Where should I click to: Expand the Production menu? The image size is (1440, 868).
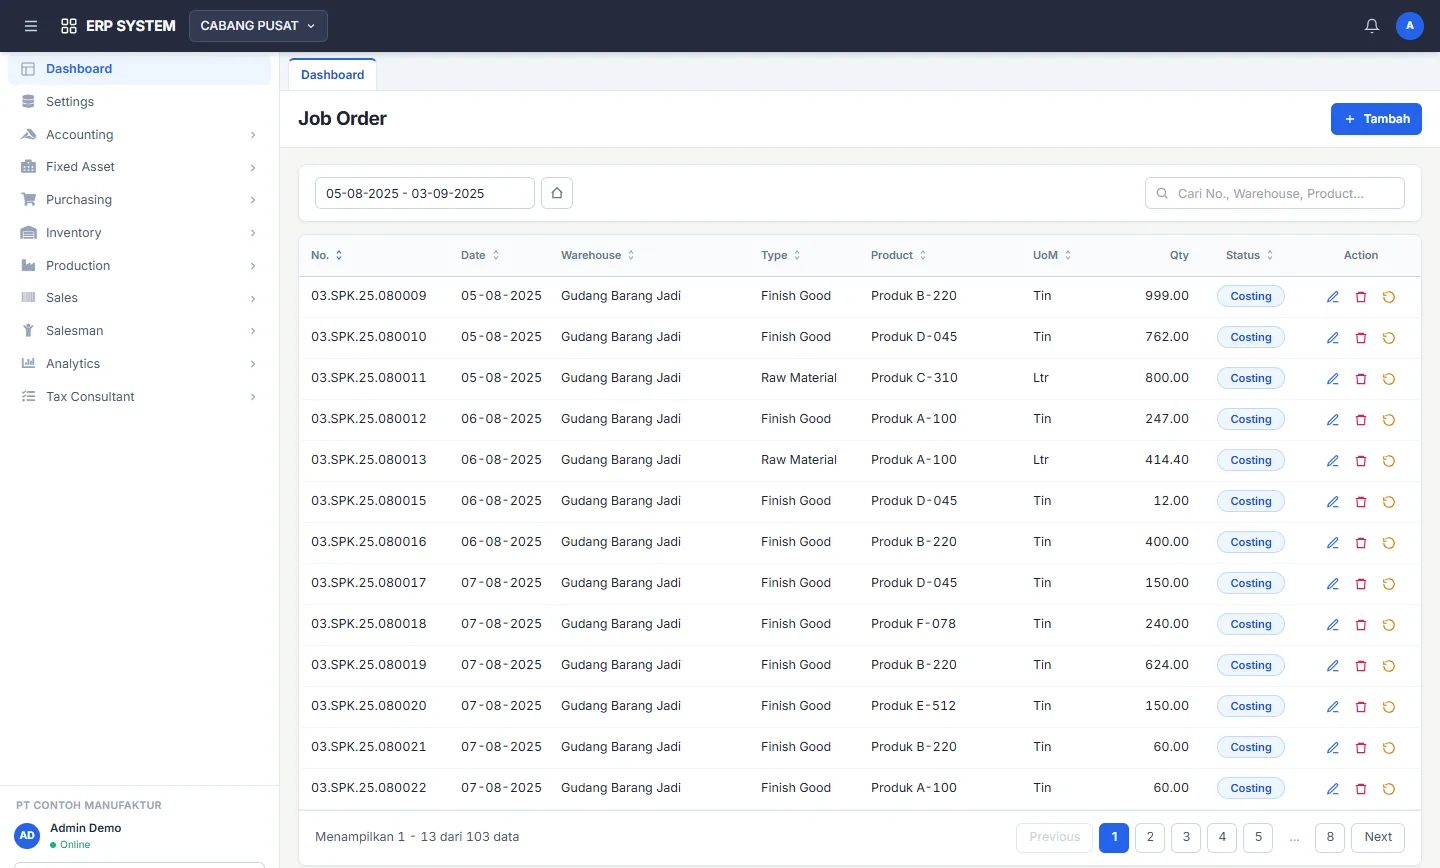point(140,266)
